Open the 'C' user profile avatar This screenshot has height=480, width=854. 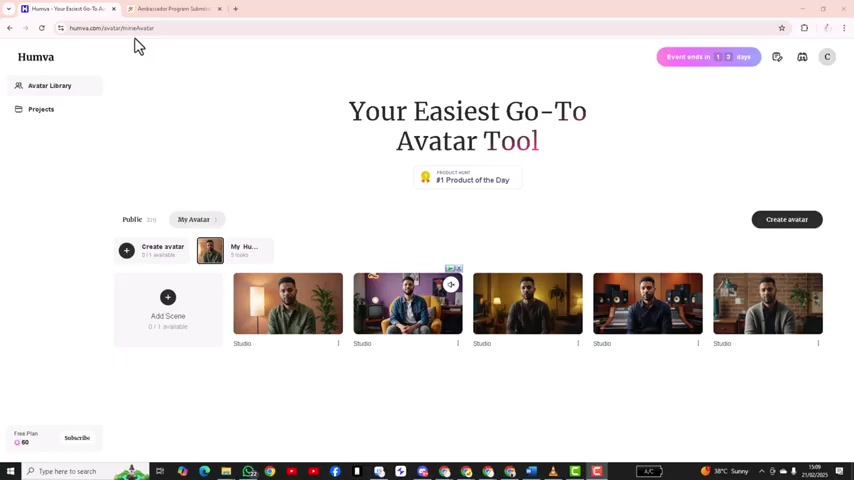coord(827,57)
